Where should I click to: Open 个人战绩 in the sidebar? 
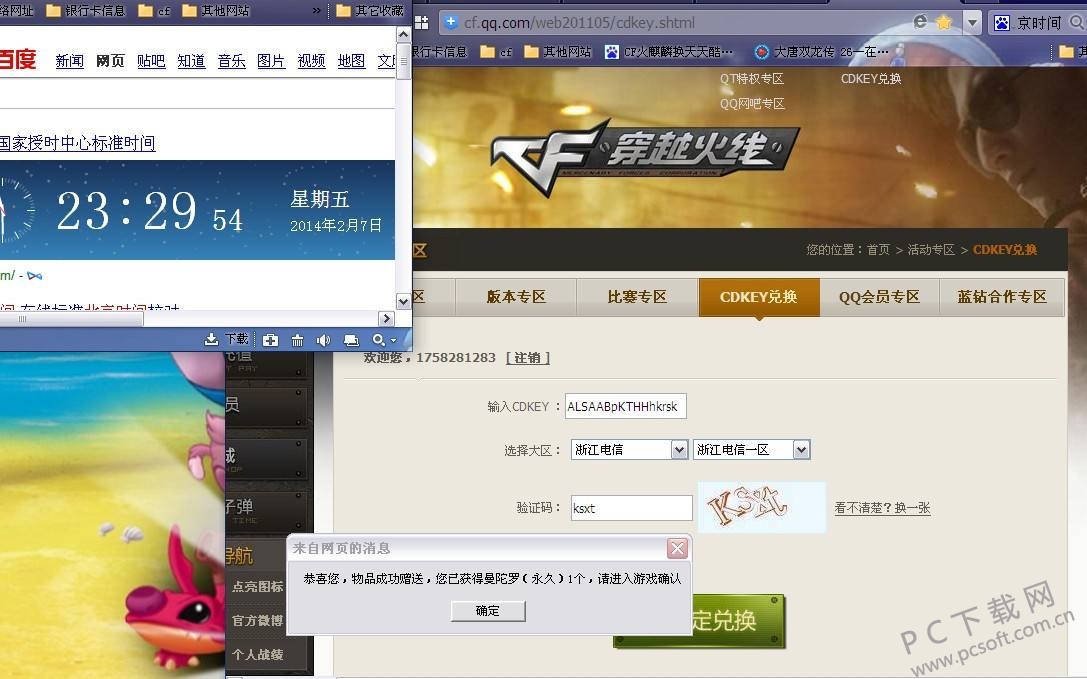pos(257,654)
